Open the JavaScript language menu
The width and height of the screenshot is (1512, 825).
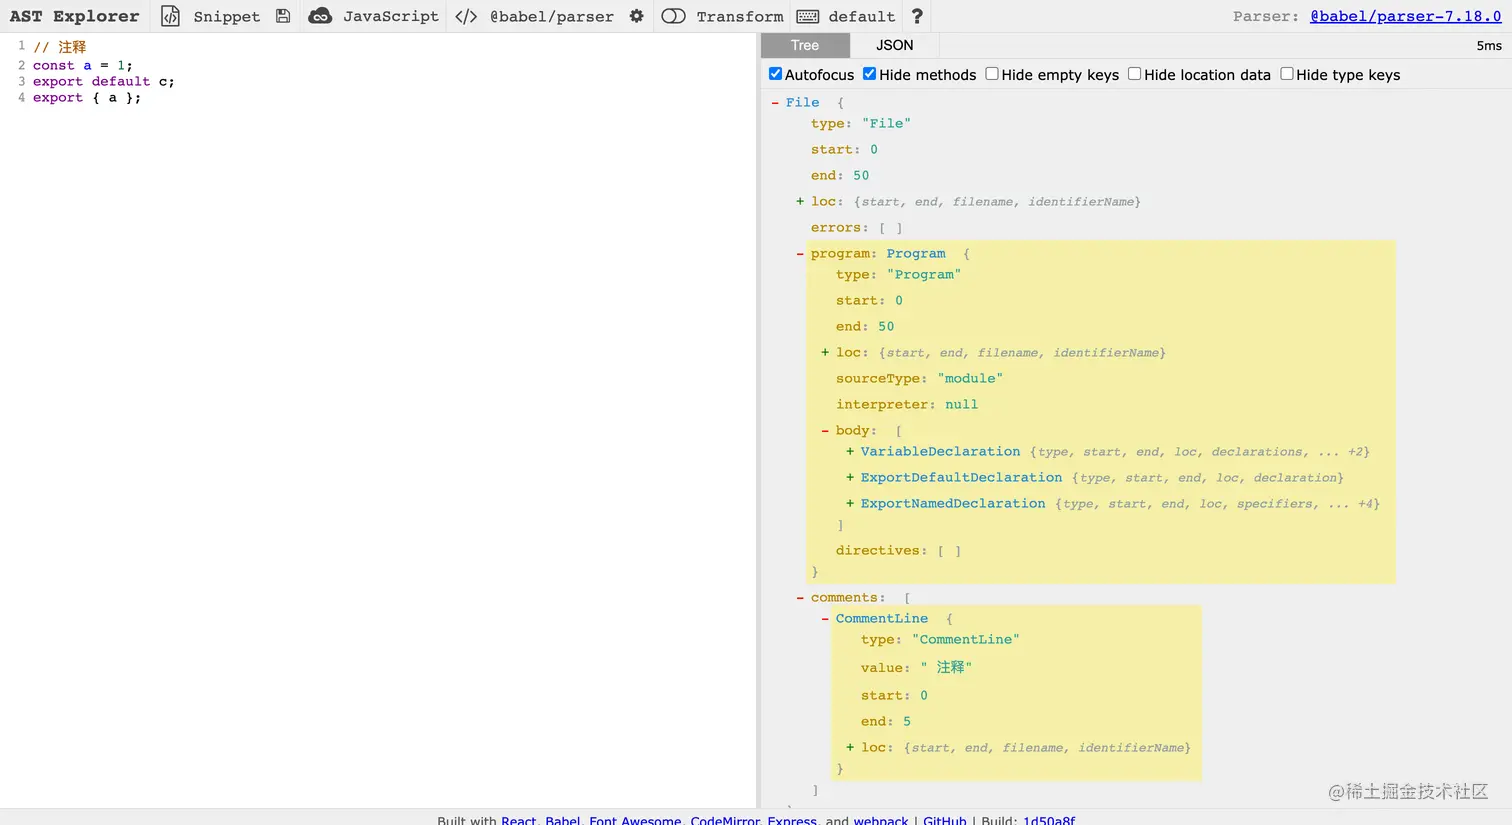pos(391,16)
